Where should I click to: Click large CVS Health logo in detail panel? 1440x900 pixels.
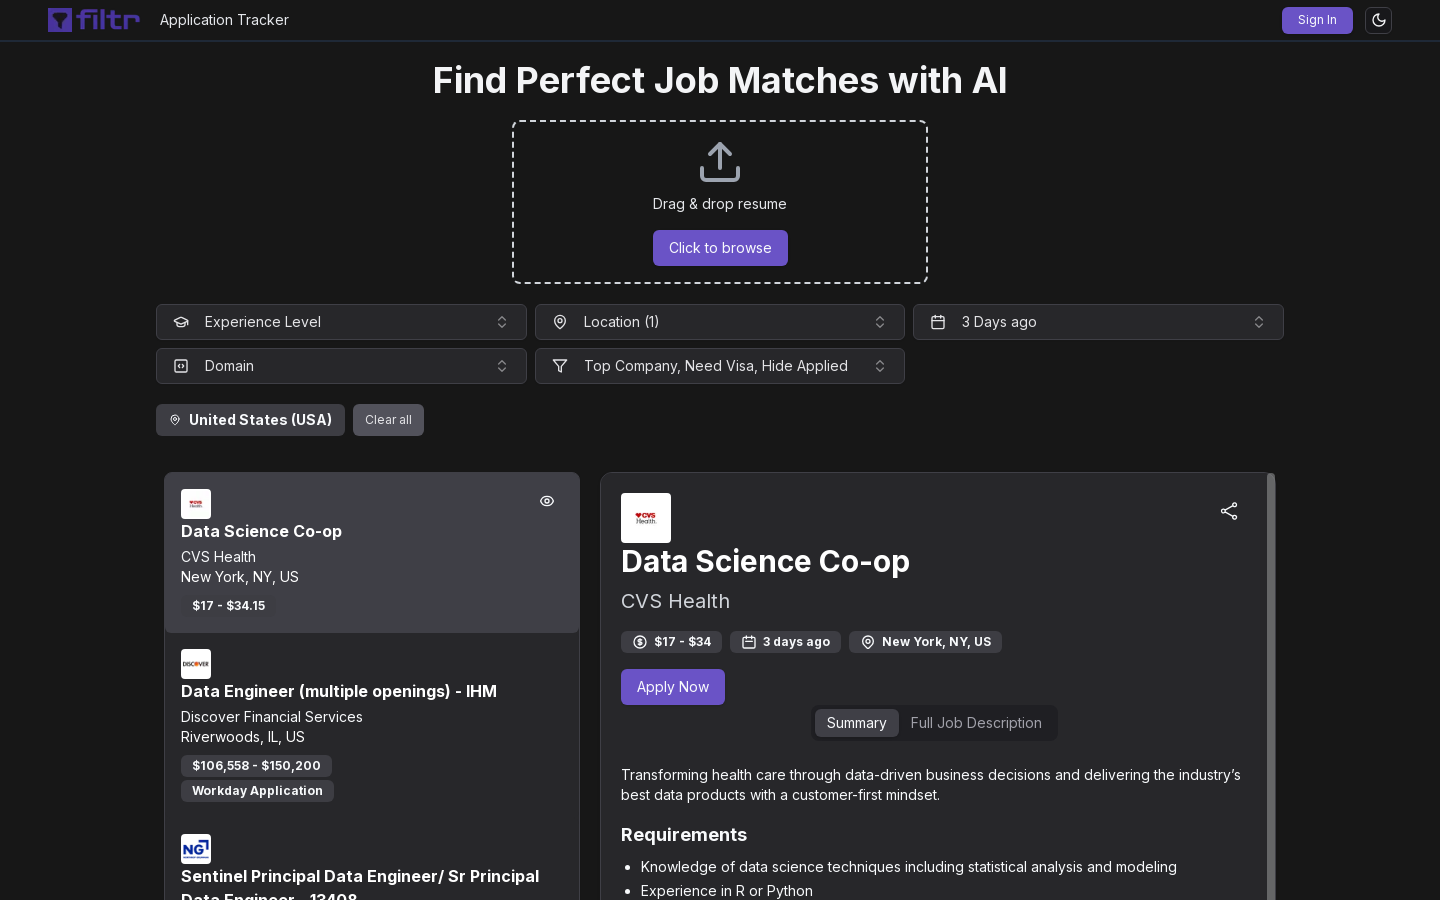[x=646, y=518]
